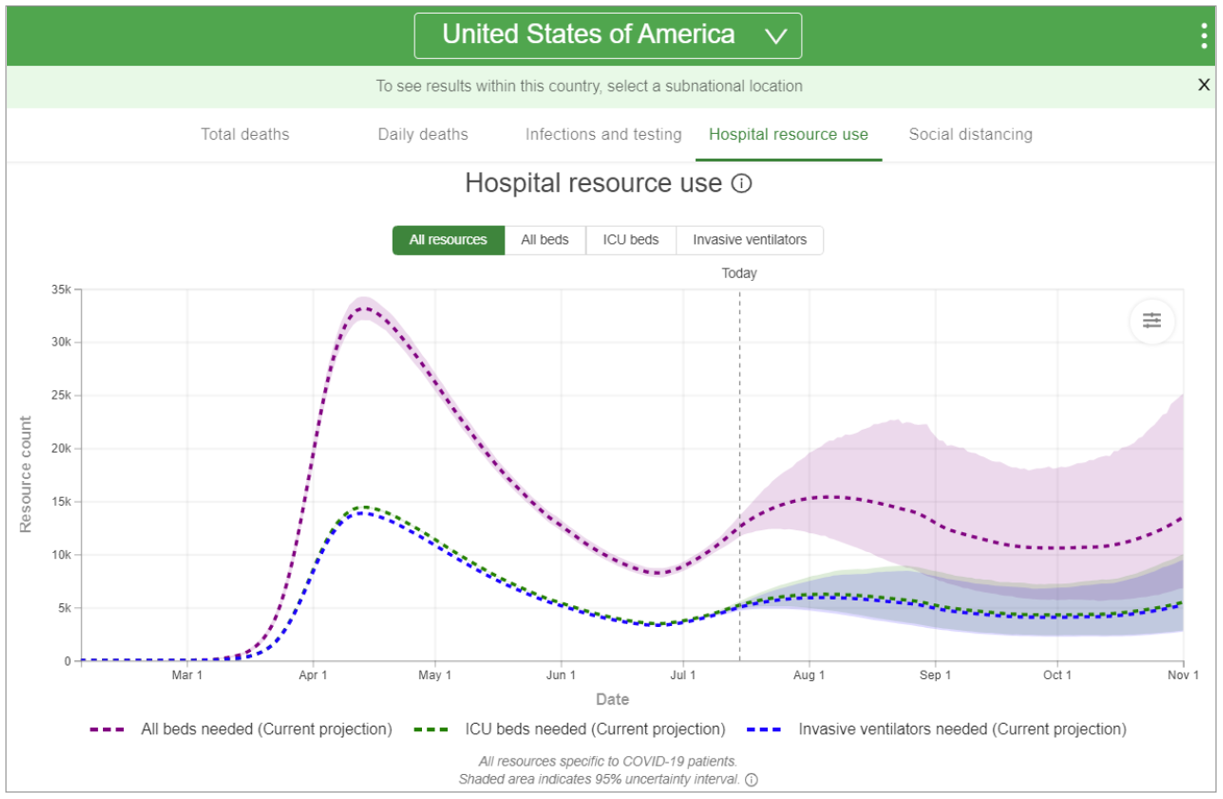
Task: Select the All resources filter
Action: pos(448,240)
